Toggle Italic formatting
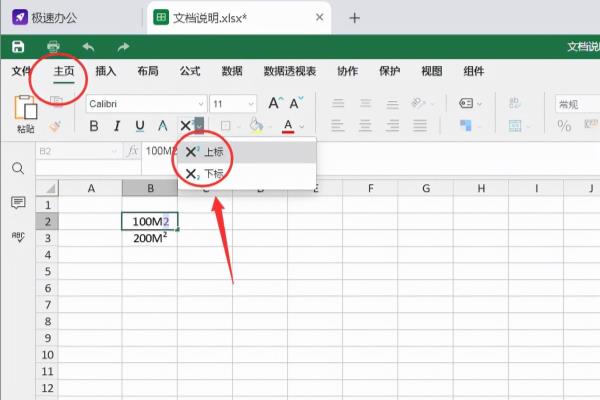Image resolution: width=600 pixels, height=400 pixels. pyautogui.click(x=117, y=126)
